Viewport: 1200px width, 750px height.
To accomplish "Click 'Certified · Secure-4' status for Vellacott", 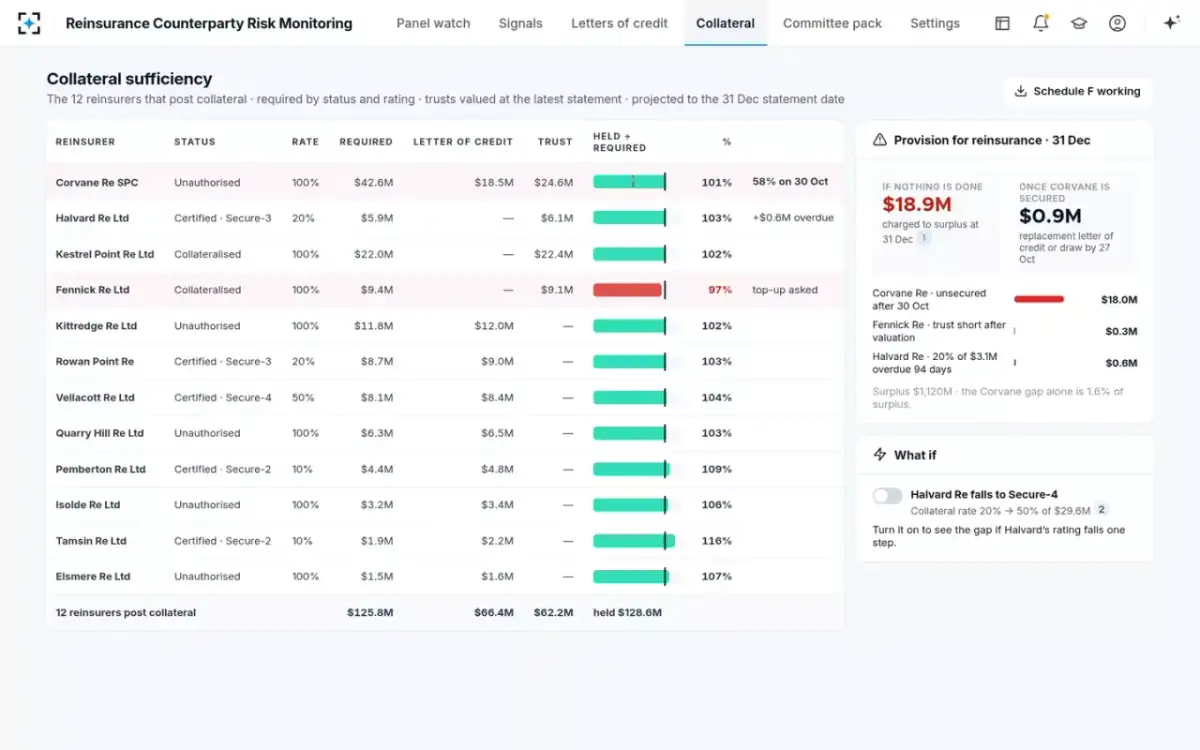I will tap(223, 398).
